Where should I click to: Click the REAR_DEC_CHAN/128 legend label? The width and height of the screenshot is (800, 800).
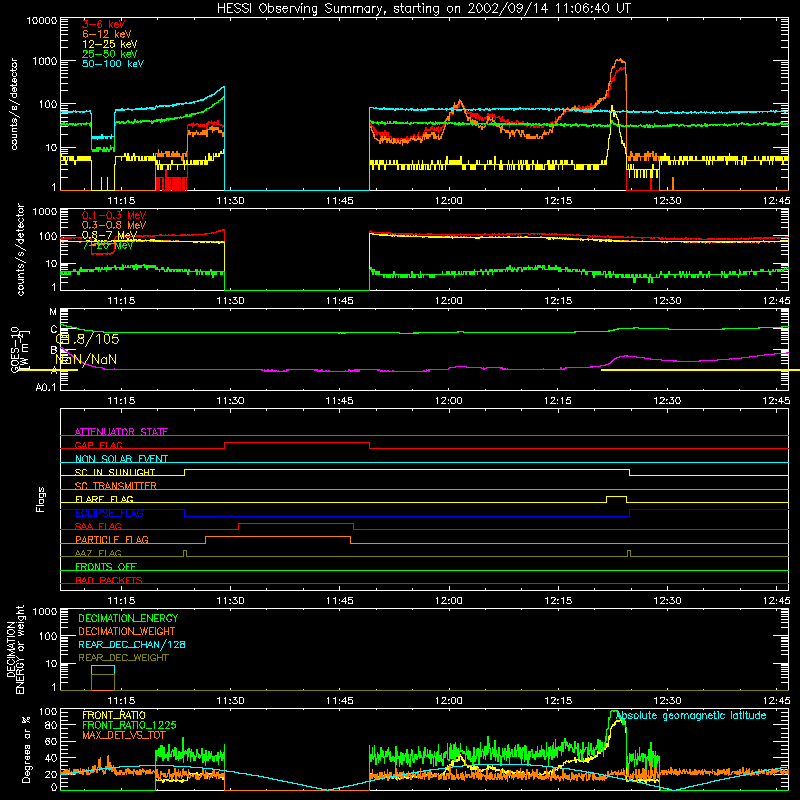(x=132, y=644)
